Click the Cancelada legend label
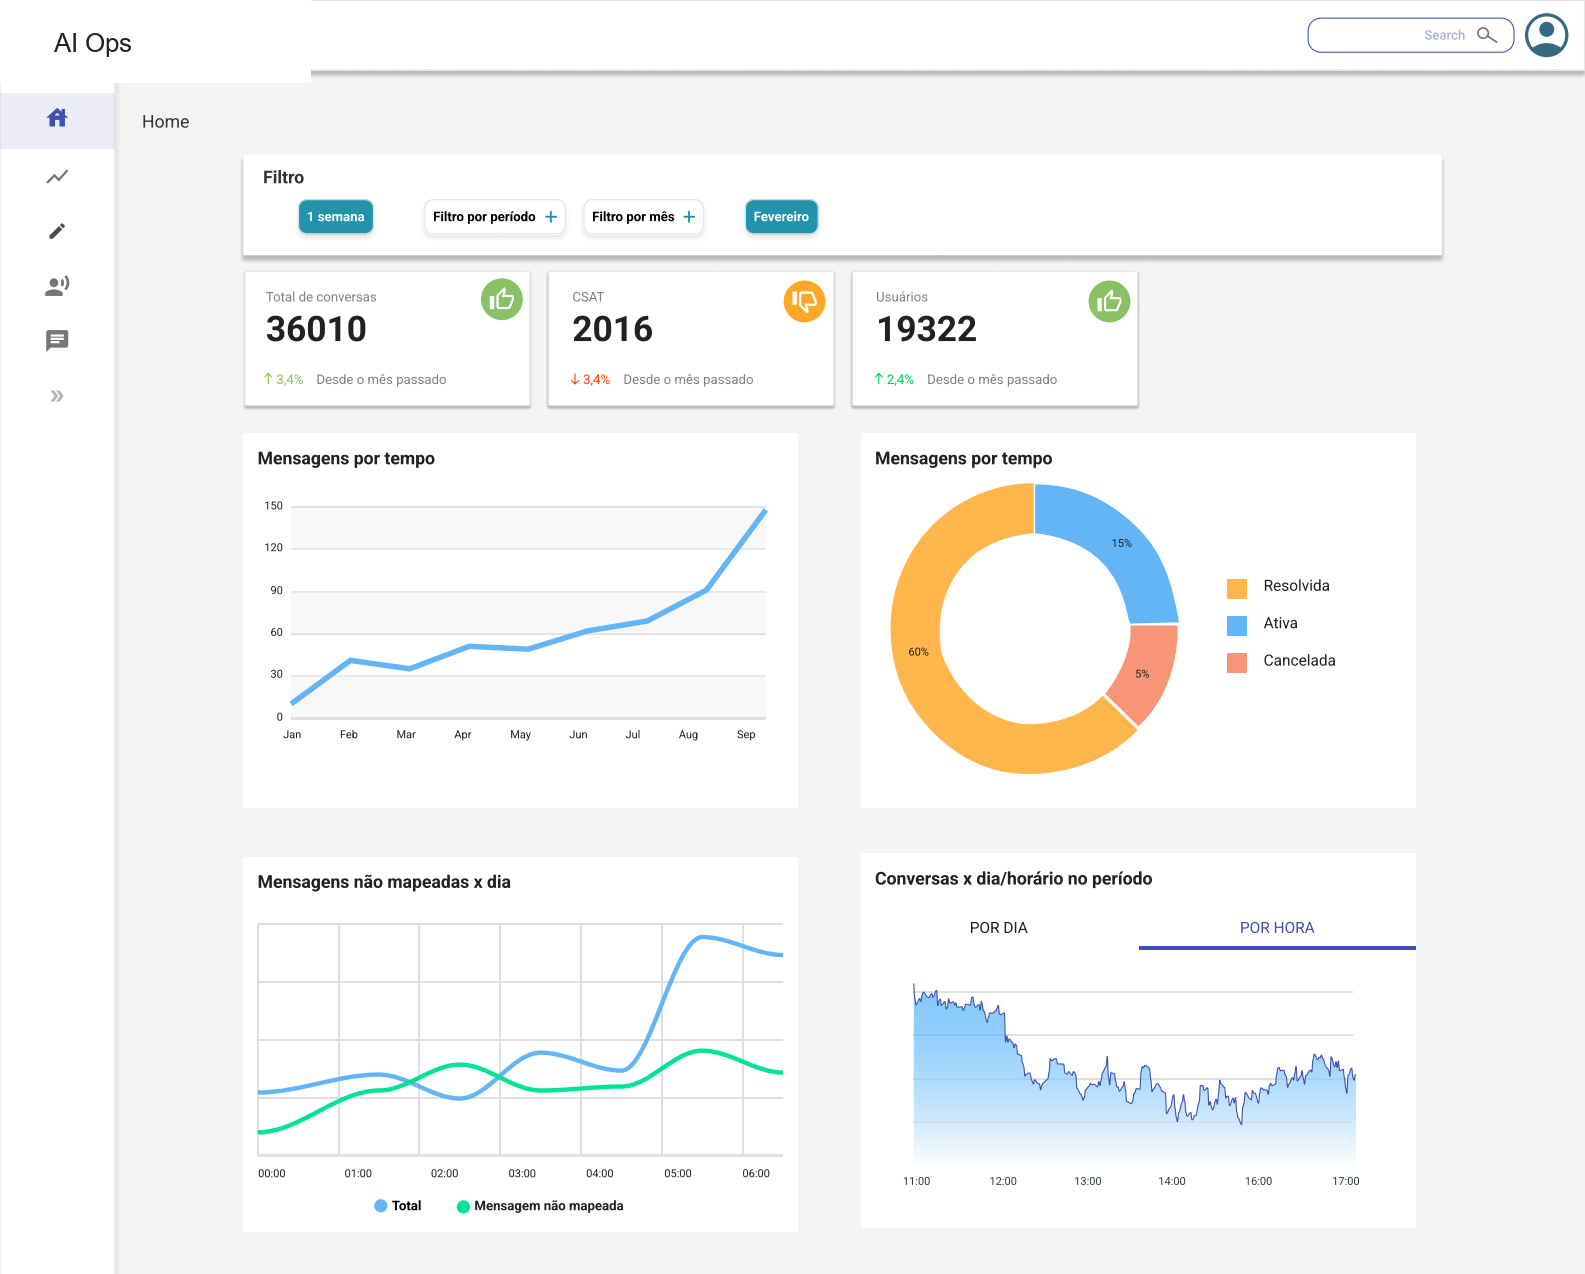The image size is (1585, 1274). [x=1299, y=661]
